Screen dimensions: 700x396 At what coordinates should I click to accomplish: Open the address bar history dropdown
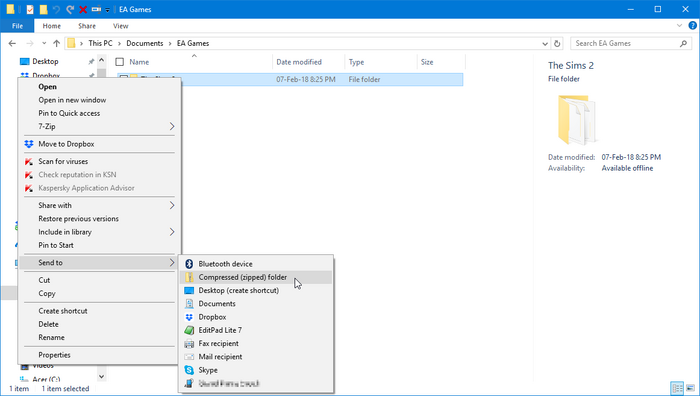point(545,44)
